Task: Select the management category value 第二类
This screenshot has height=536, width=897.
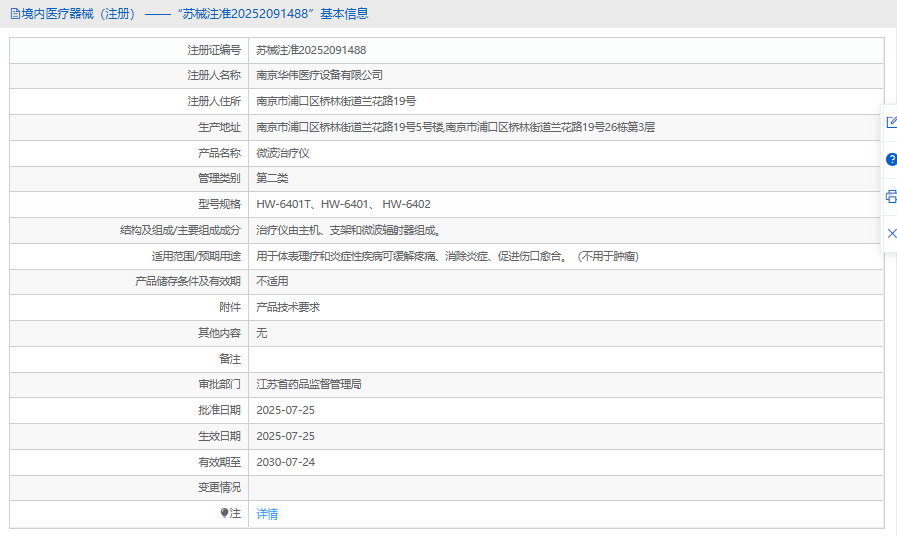Action: click(272, 178)
